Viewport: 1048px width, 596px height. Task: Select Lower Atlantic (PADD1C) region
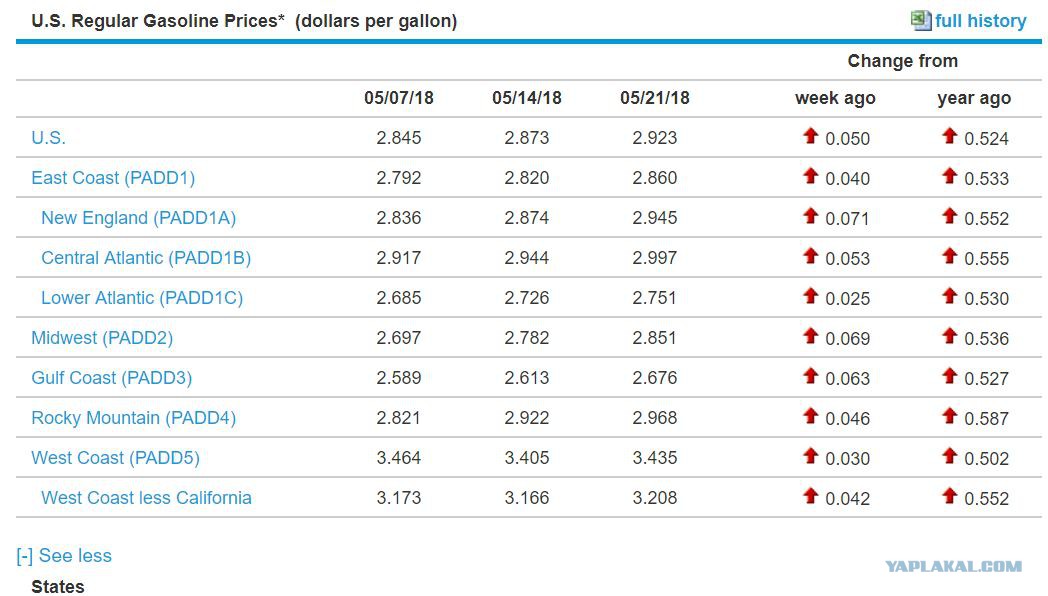[142, 298]
